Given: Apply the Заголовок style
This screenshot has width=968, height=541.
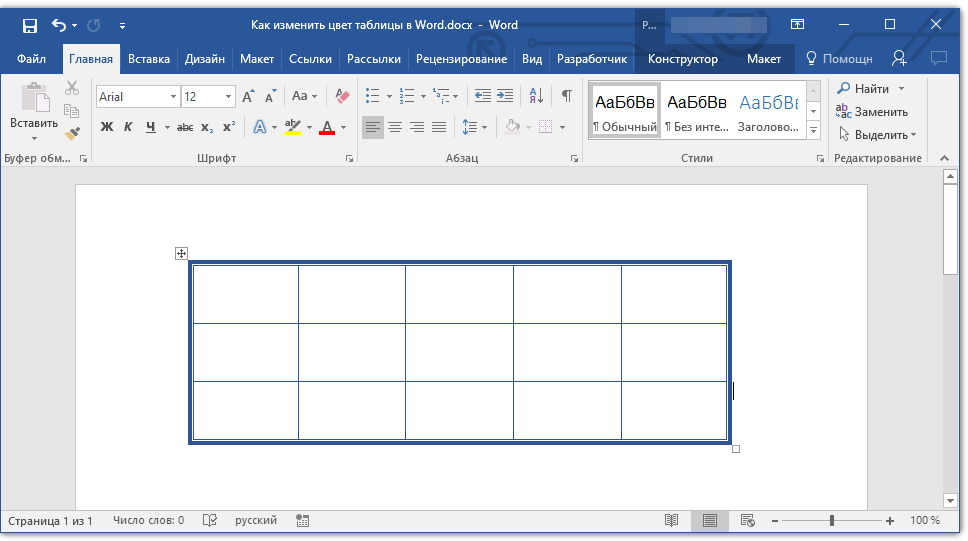Looking at the screenshot, I should click(769, 110).
